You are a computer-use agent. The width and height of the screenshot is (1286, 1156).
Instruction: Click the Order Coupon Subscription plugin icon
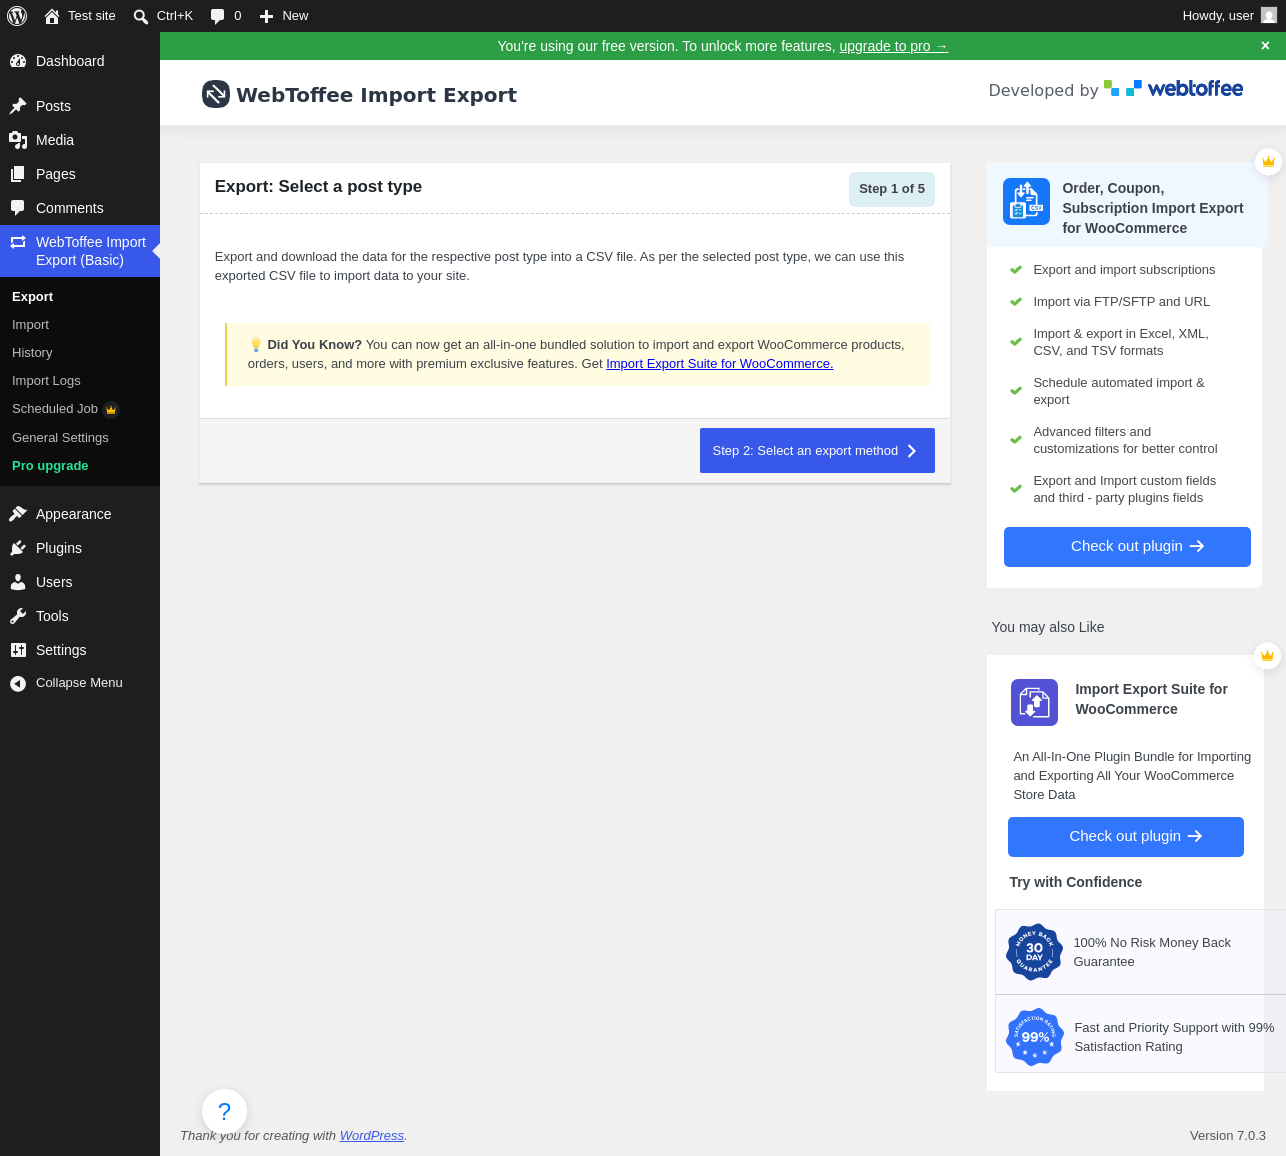tap(1026, 201)
